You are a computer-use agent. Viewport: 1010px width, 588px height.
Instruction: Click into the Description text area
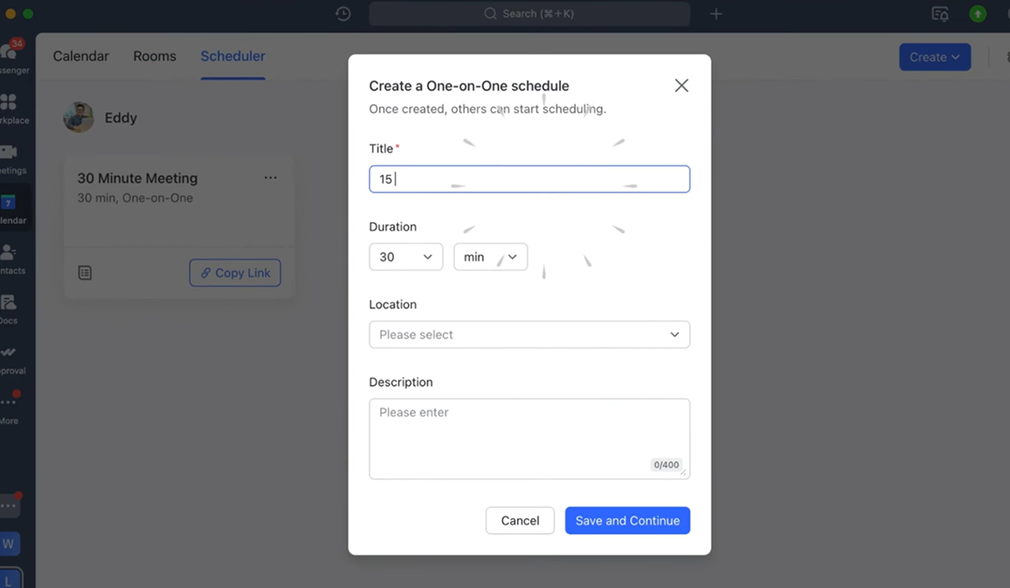click(529, 438)
